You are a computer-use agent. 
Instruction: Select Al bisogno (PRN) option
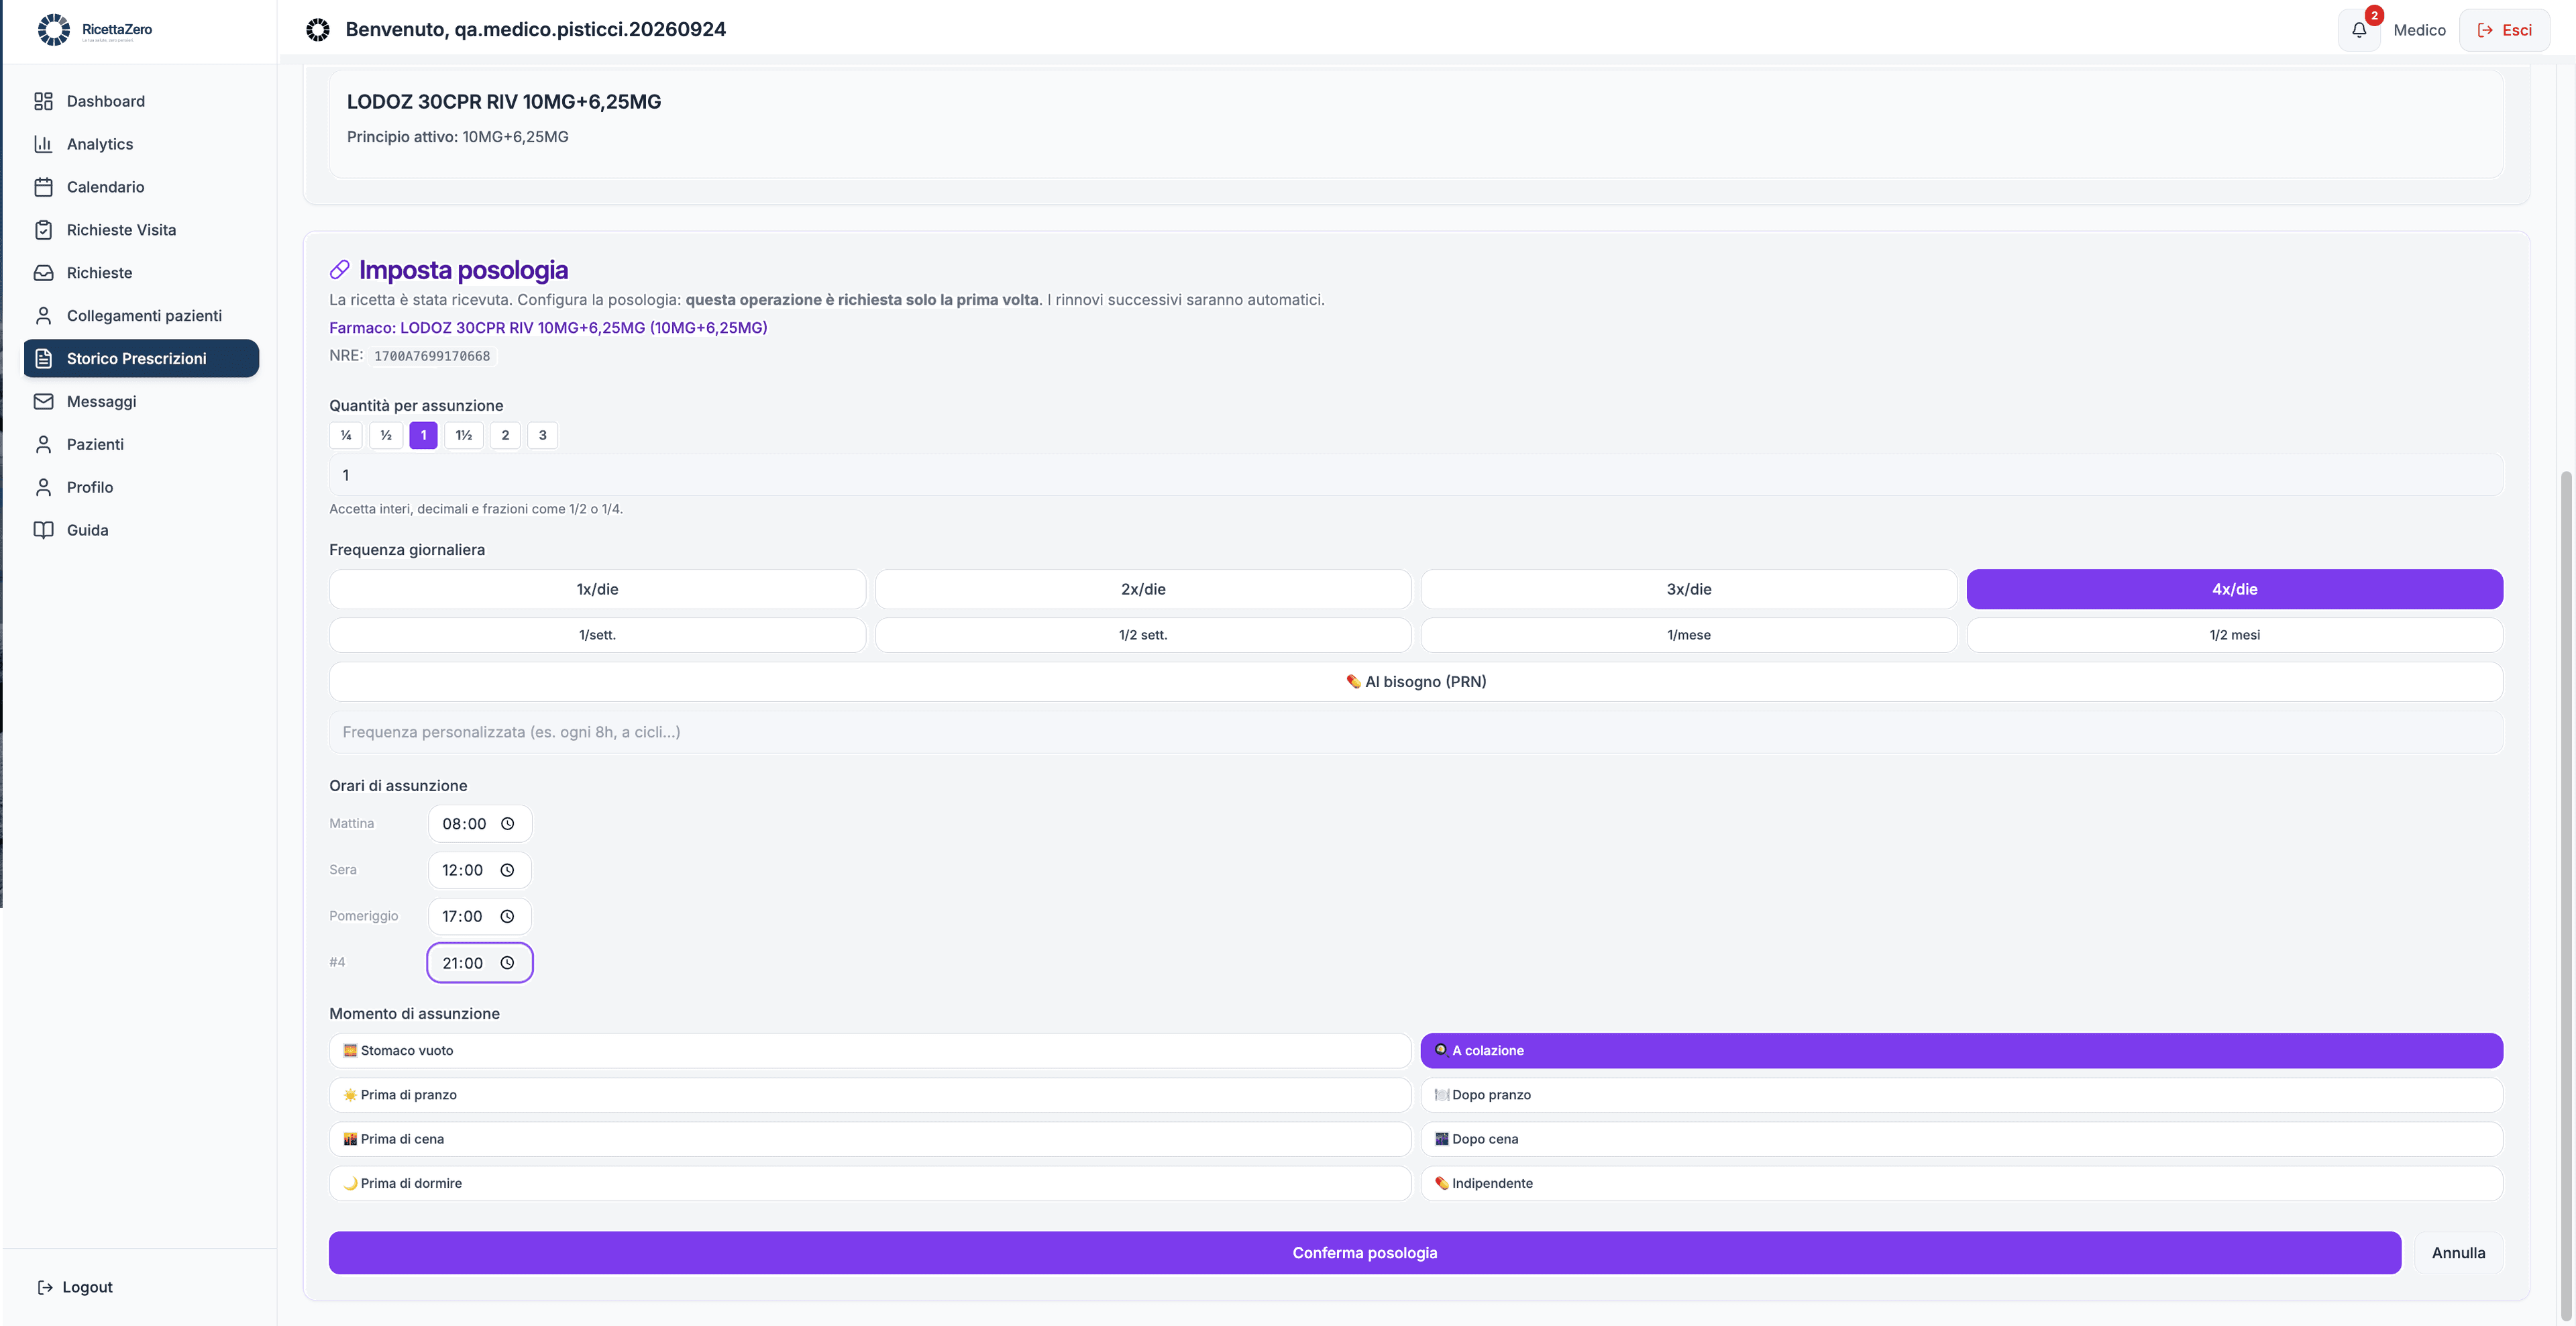[1416, 682]
